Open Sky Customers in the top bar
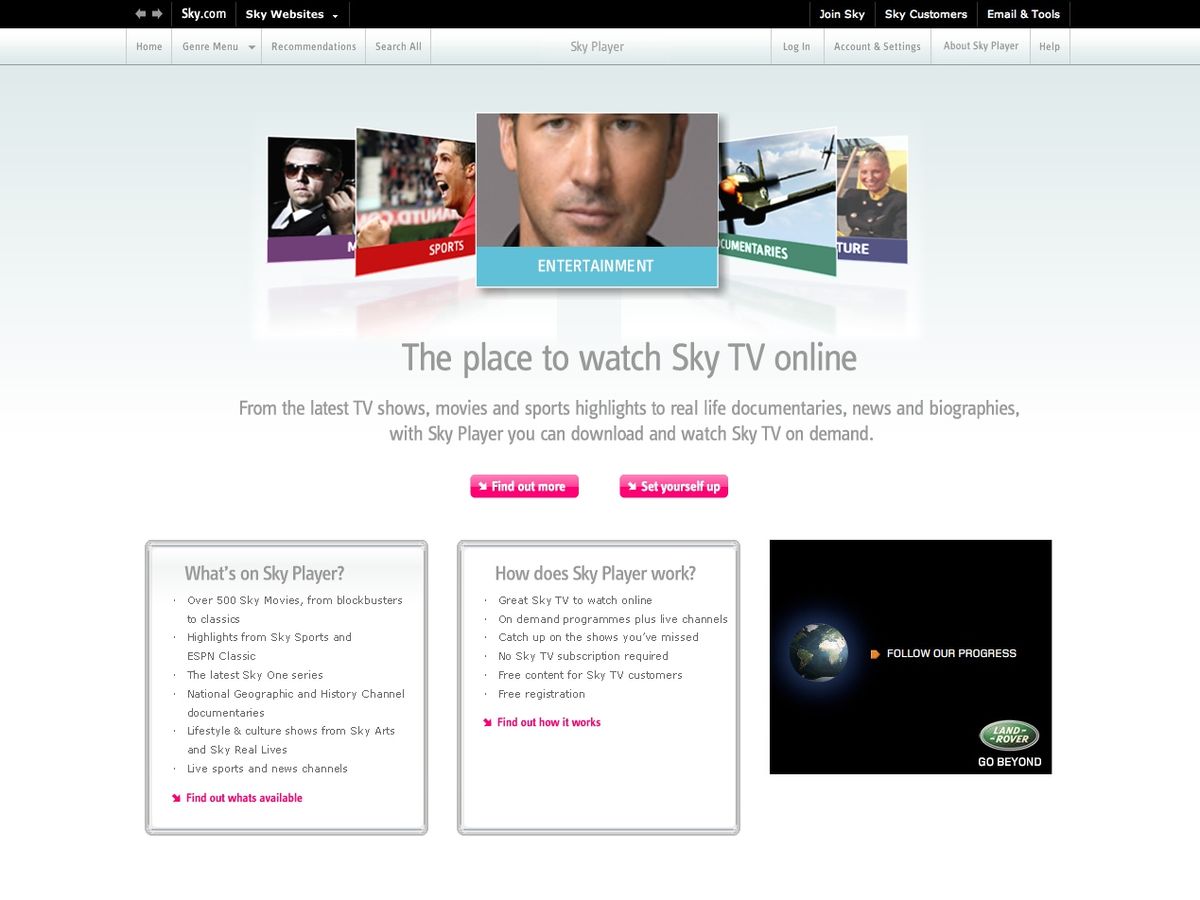 point(926,14)
